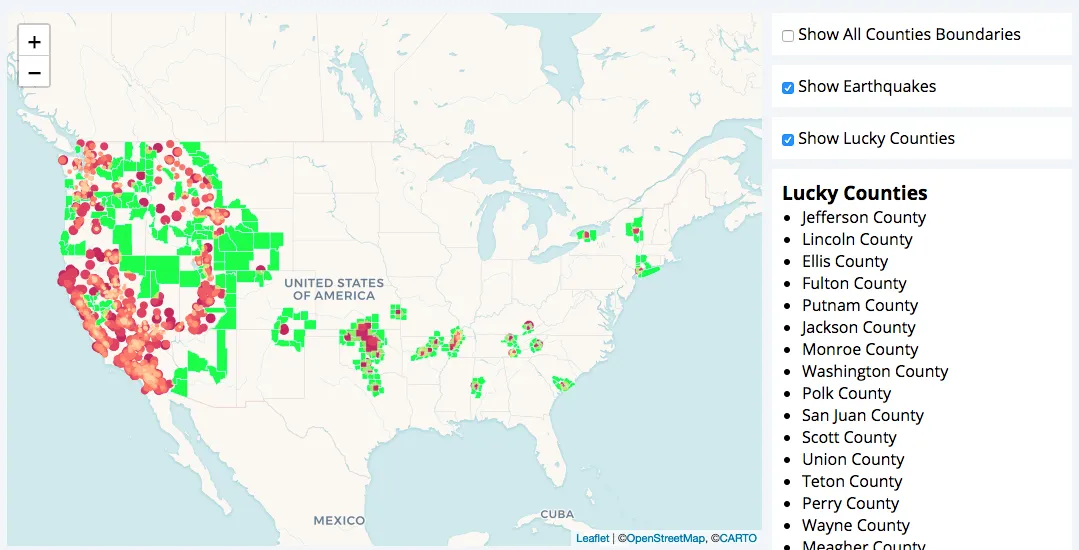Select Washington County list item
The width and height of the screenshot is (1079, 550).
click(874, 371)
